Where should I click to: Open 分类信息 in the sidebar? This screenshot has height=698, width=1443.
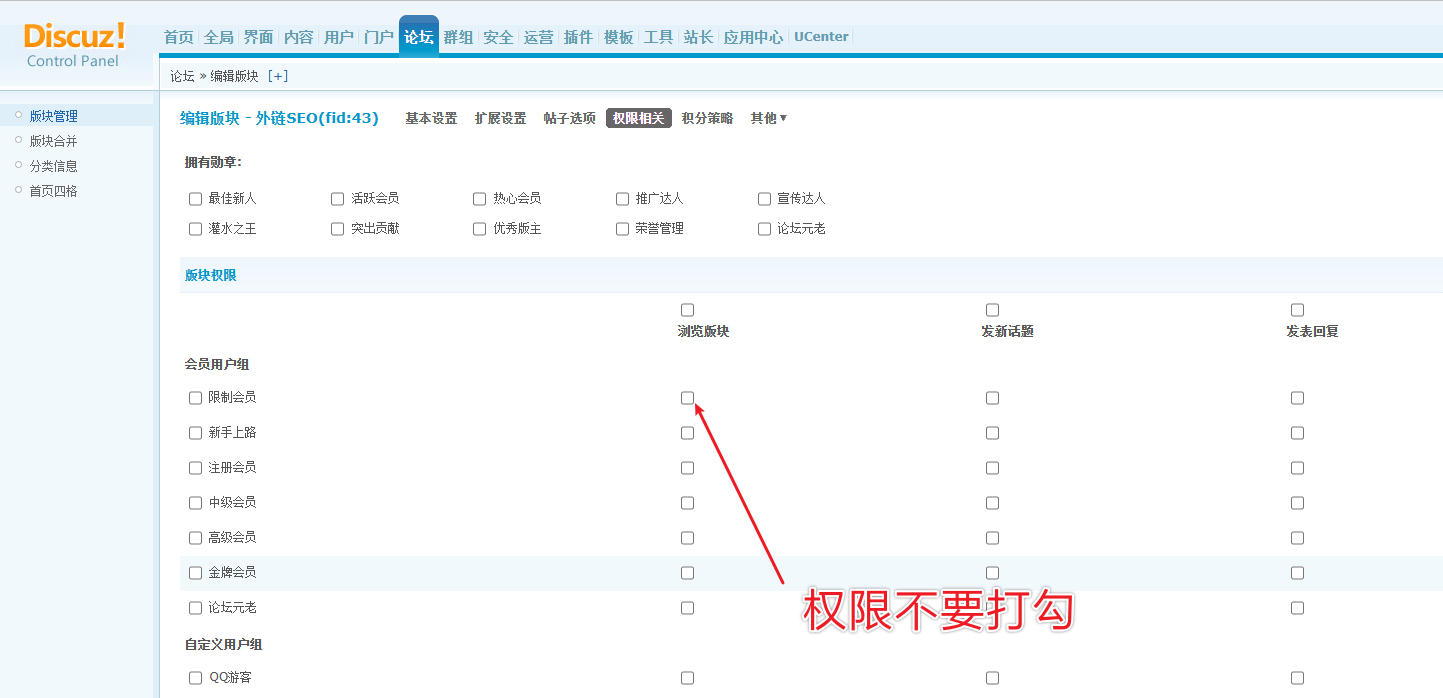point(54,166)
